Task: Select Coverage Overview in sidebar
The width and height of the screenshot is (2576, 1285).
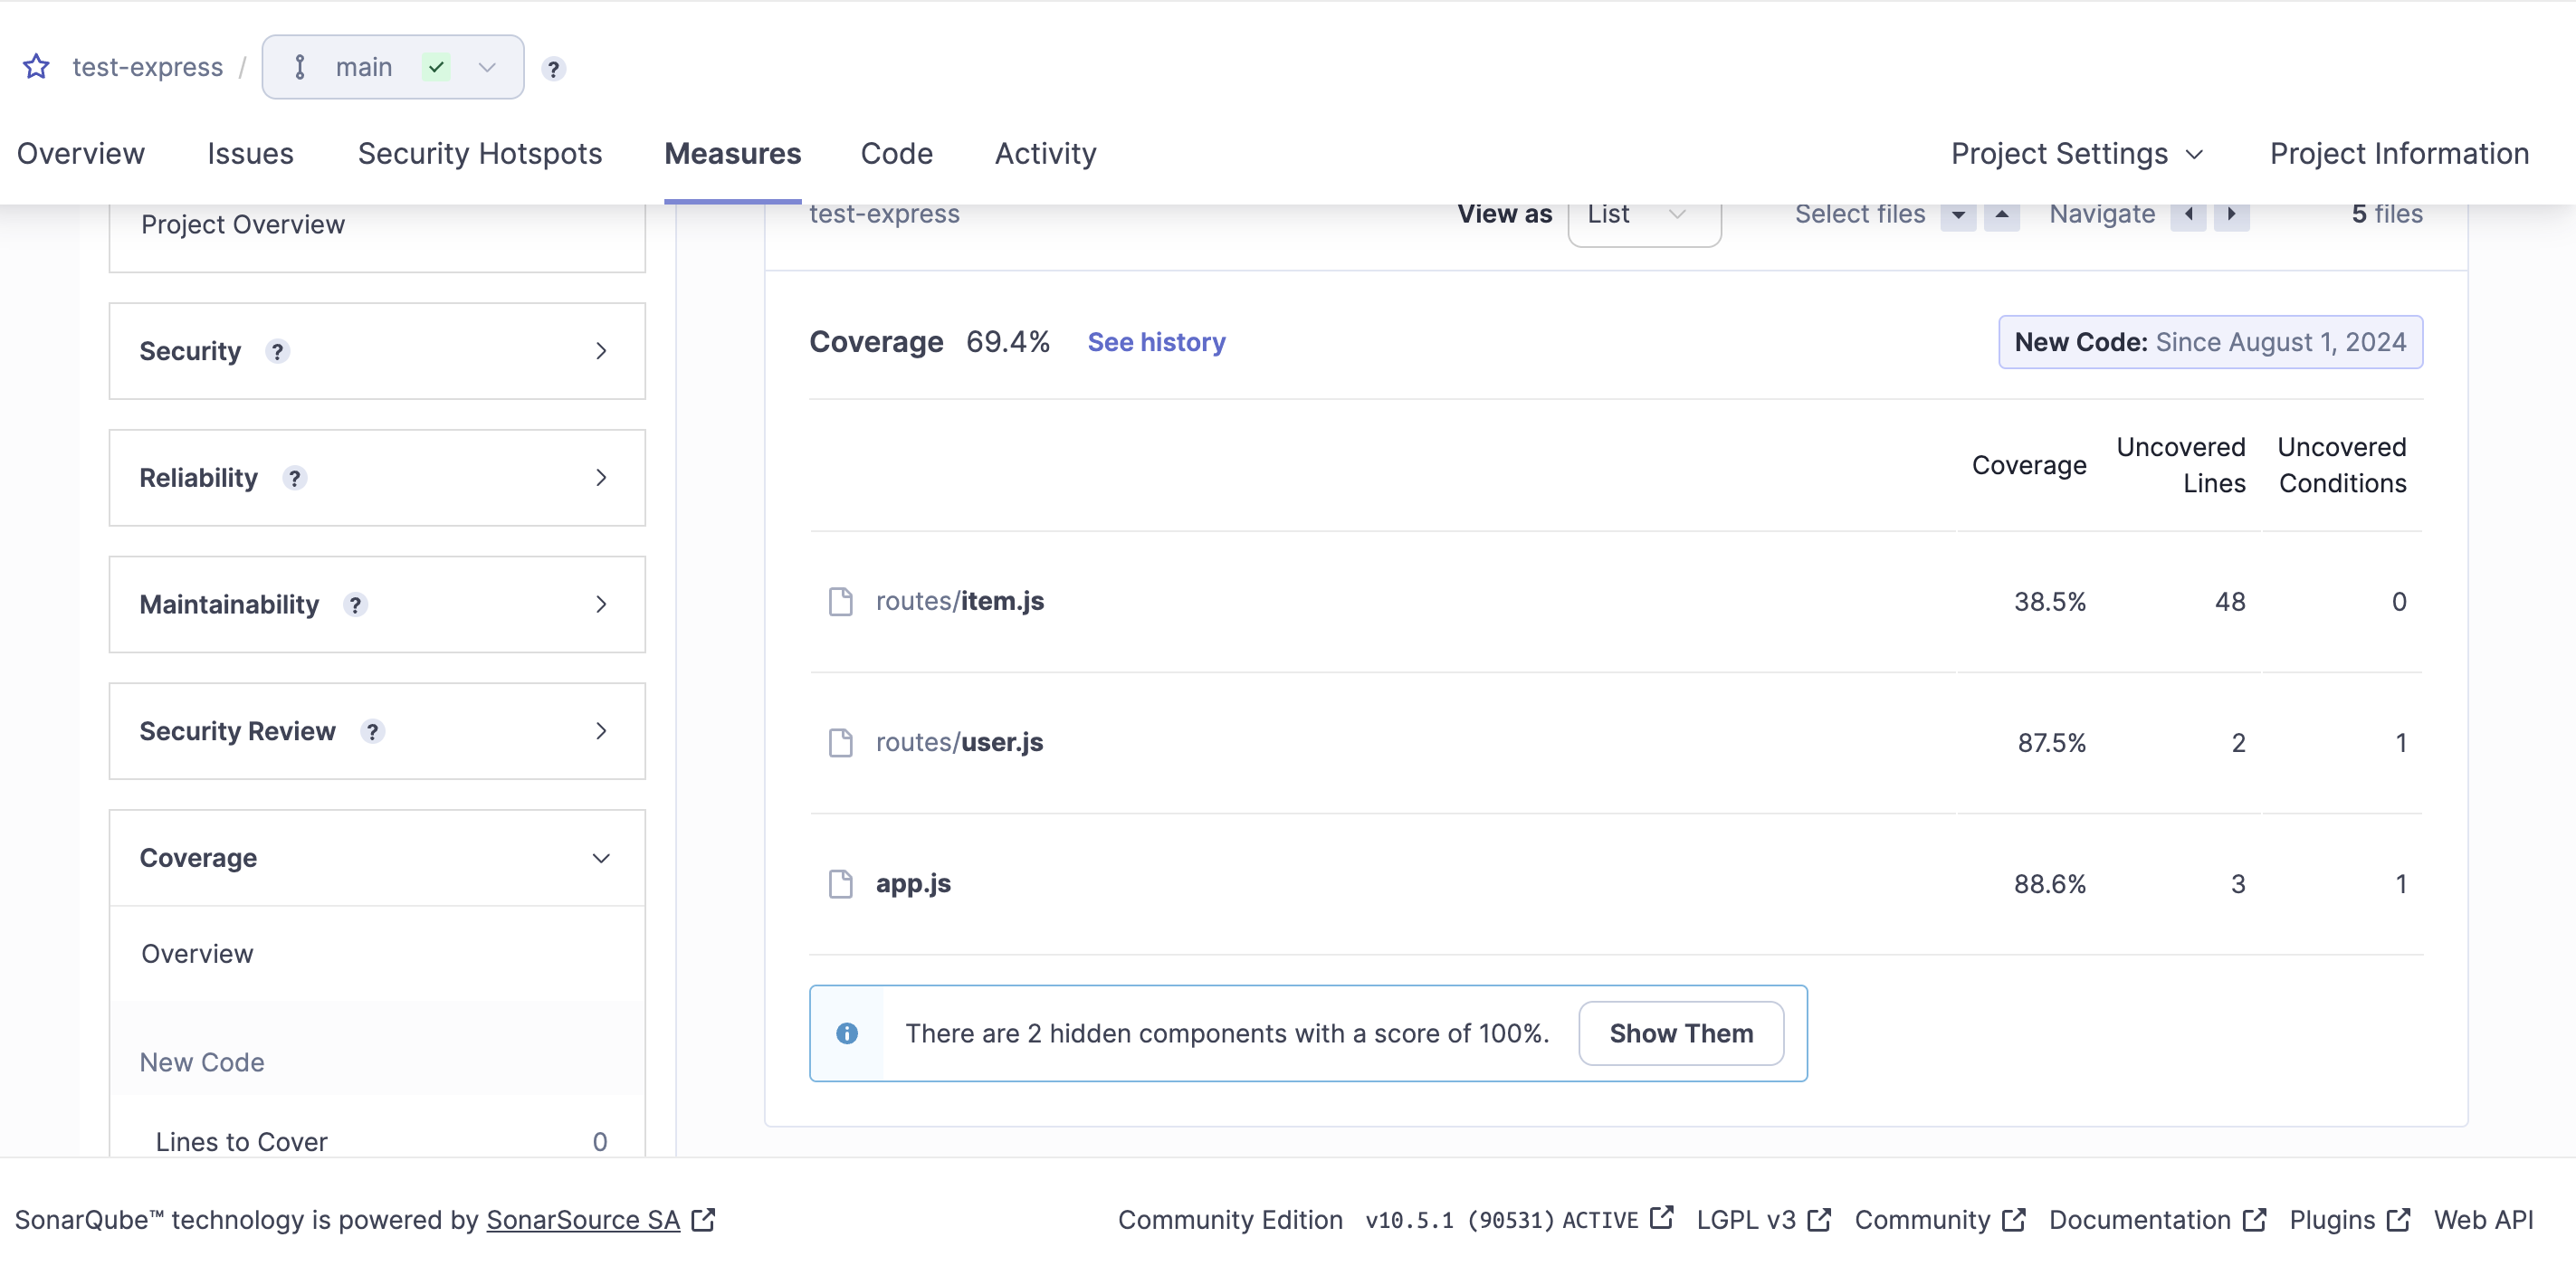Action: coord(197,955)
